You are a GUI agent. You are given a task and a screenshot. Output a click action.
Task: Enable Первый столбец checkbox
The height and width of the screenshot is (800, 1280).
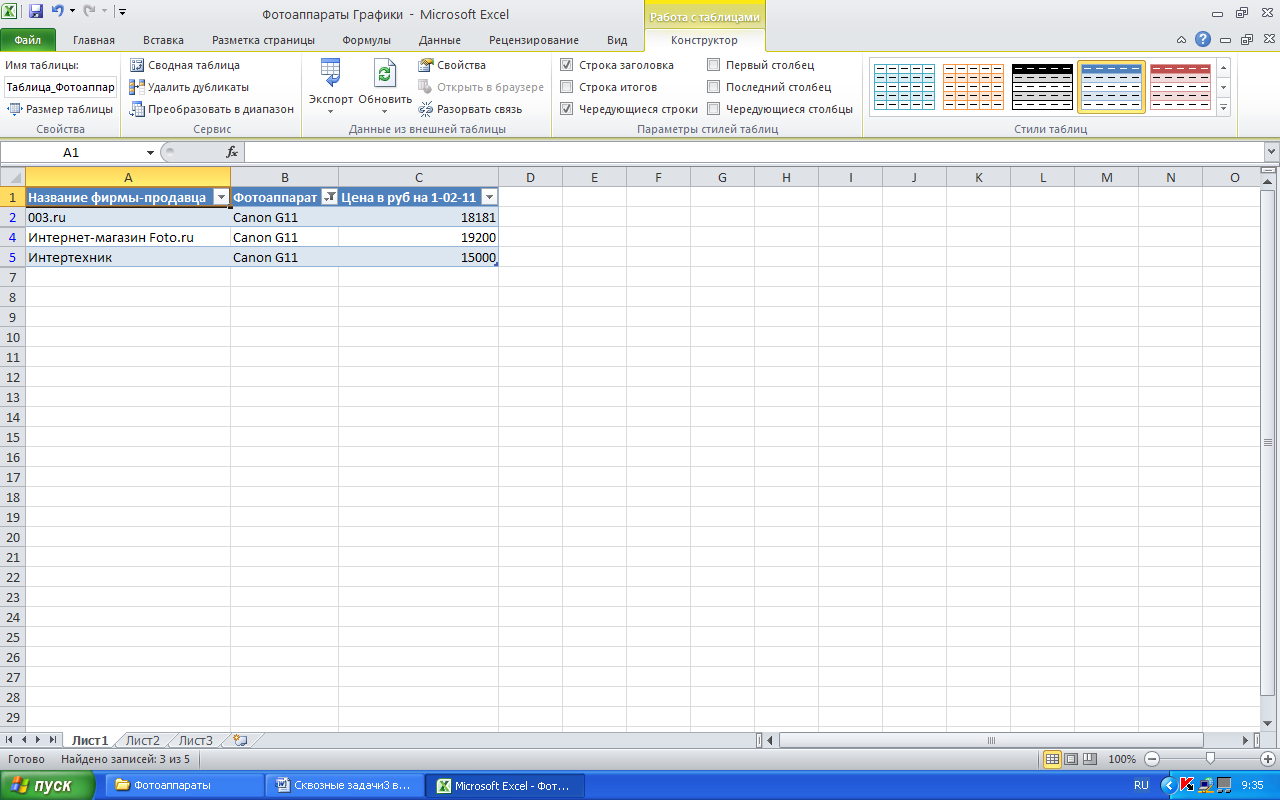pyautogui.click(x=714, y=65)
